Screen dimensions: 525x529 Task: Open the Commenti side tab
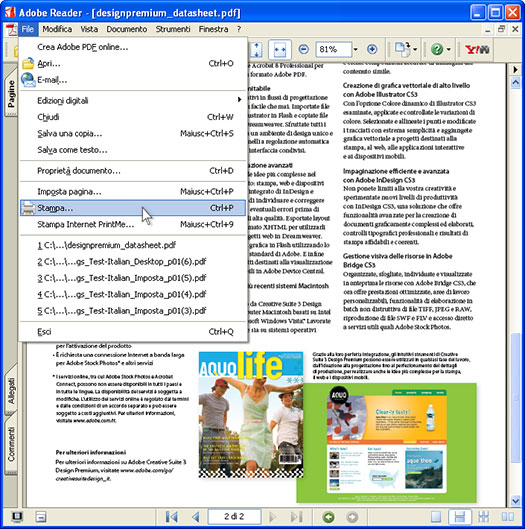(11, 445)
